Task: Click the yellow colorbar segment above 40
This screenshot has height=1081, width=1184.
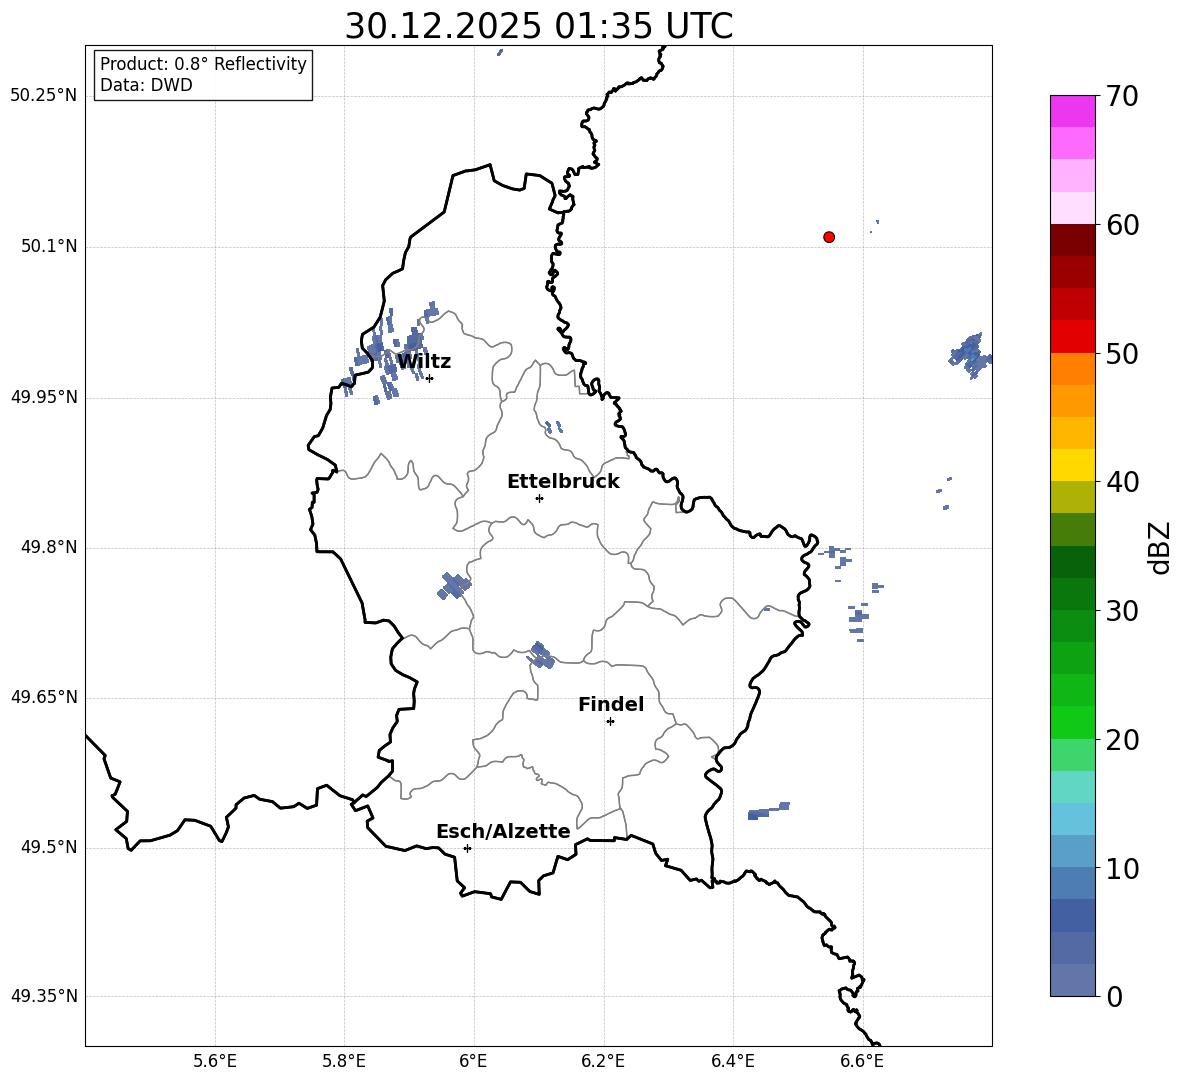Action: pyautogui.click(x=1072, y=465)
